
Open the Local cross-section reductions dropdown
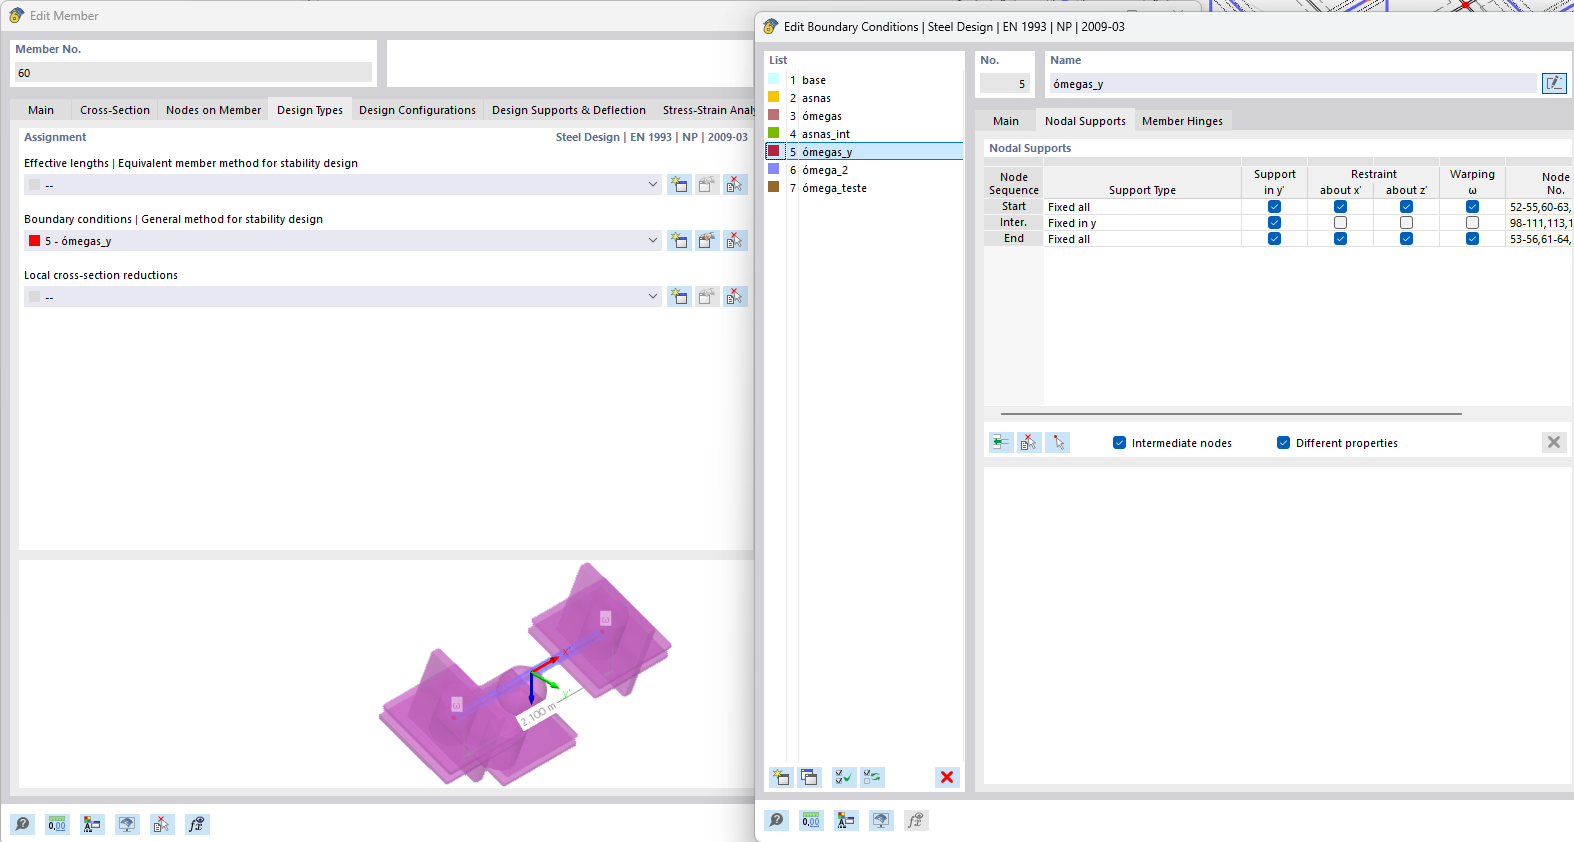point(652,297)
